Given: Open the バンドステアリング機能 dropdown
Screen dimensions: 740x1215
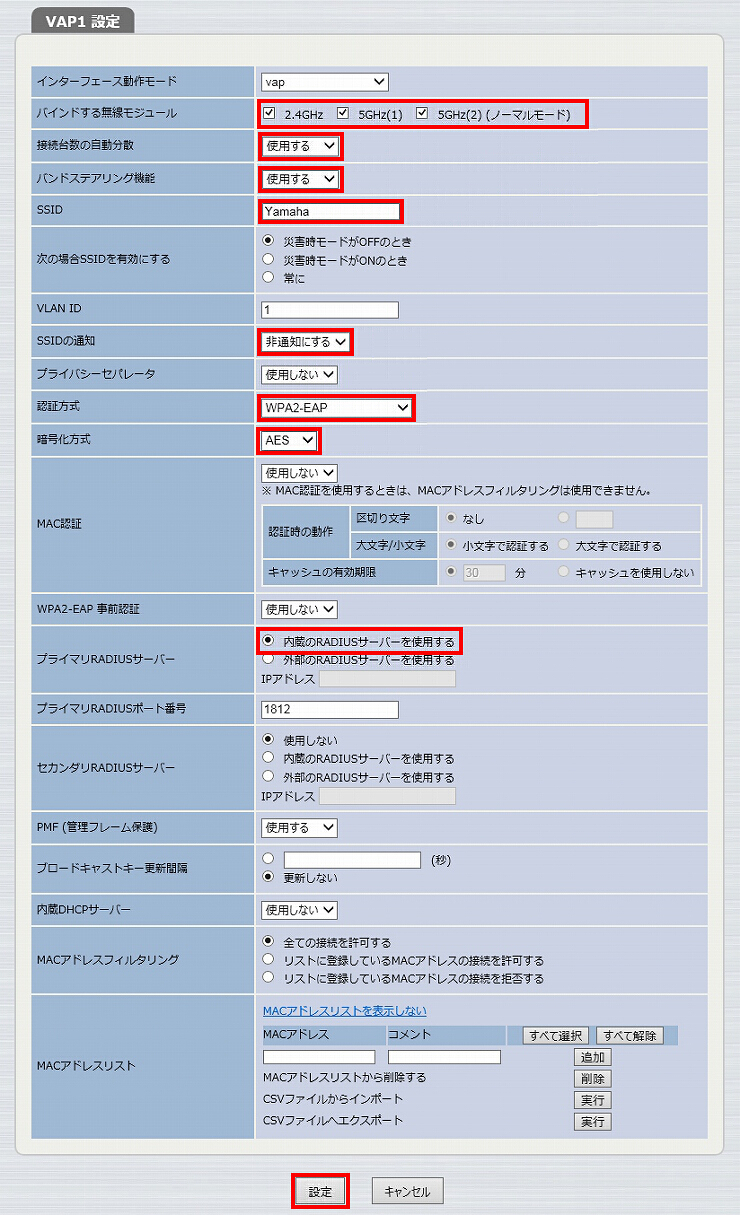Looking at the screenshot, I should point(300,179).
